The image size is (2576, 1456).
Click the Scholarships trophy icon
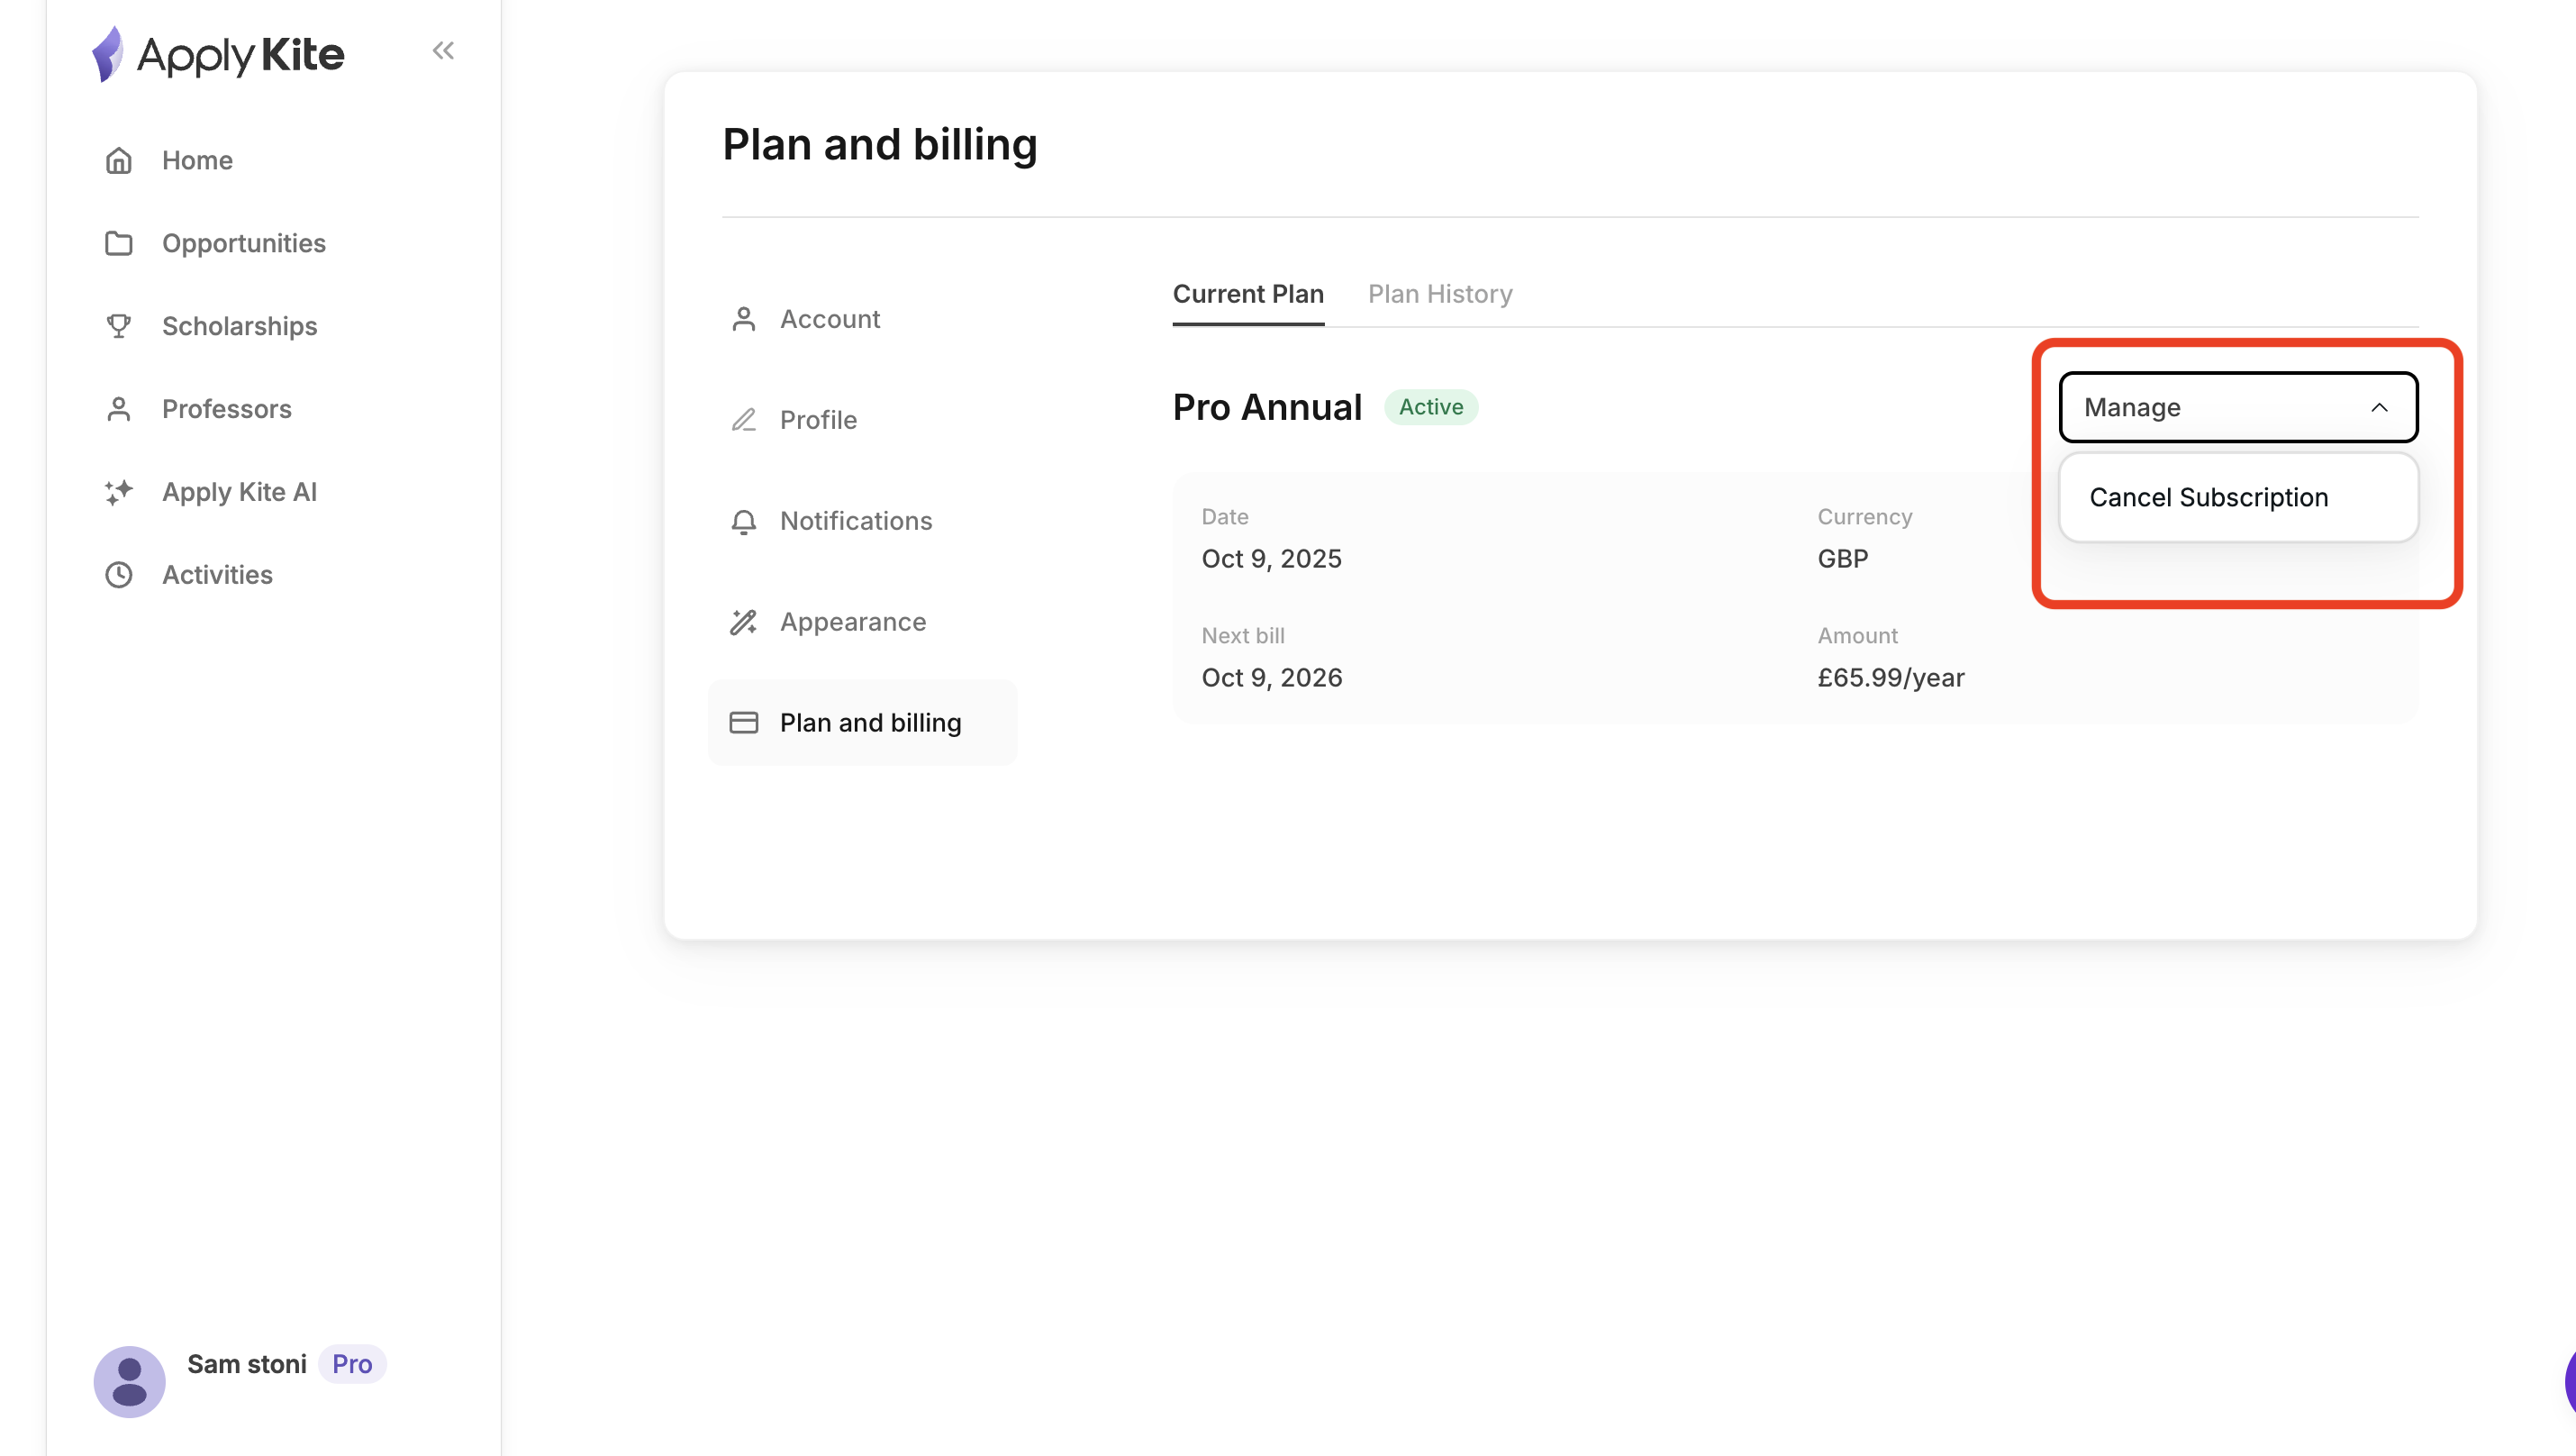(x=119, y=326)
